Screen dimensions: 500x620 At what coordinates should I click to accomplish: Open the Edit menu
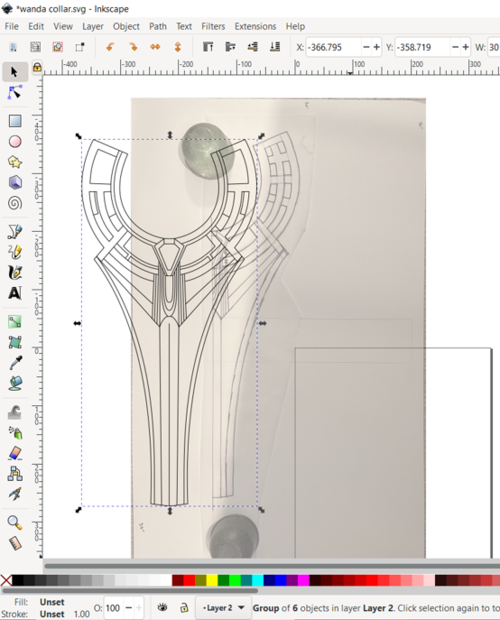click(36, 26)
